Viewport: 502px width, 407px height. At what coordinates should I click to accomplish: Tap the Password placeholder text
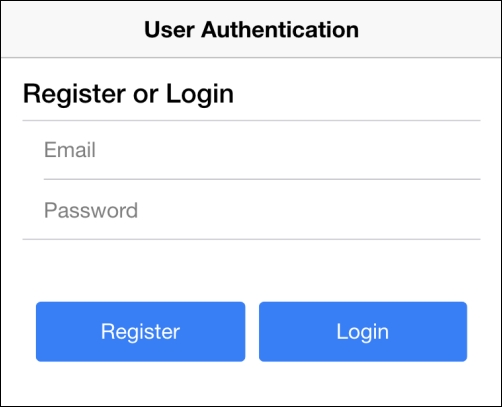[x=91, y=210]
